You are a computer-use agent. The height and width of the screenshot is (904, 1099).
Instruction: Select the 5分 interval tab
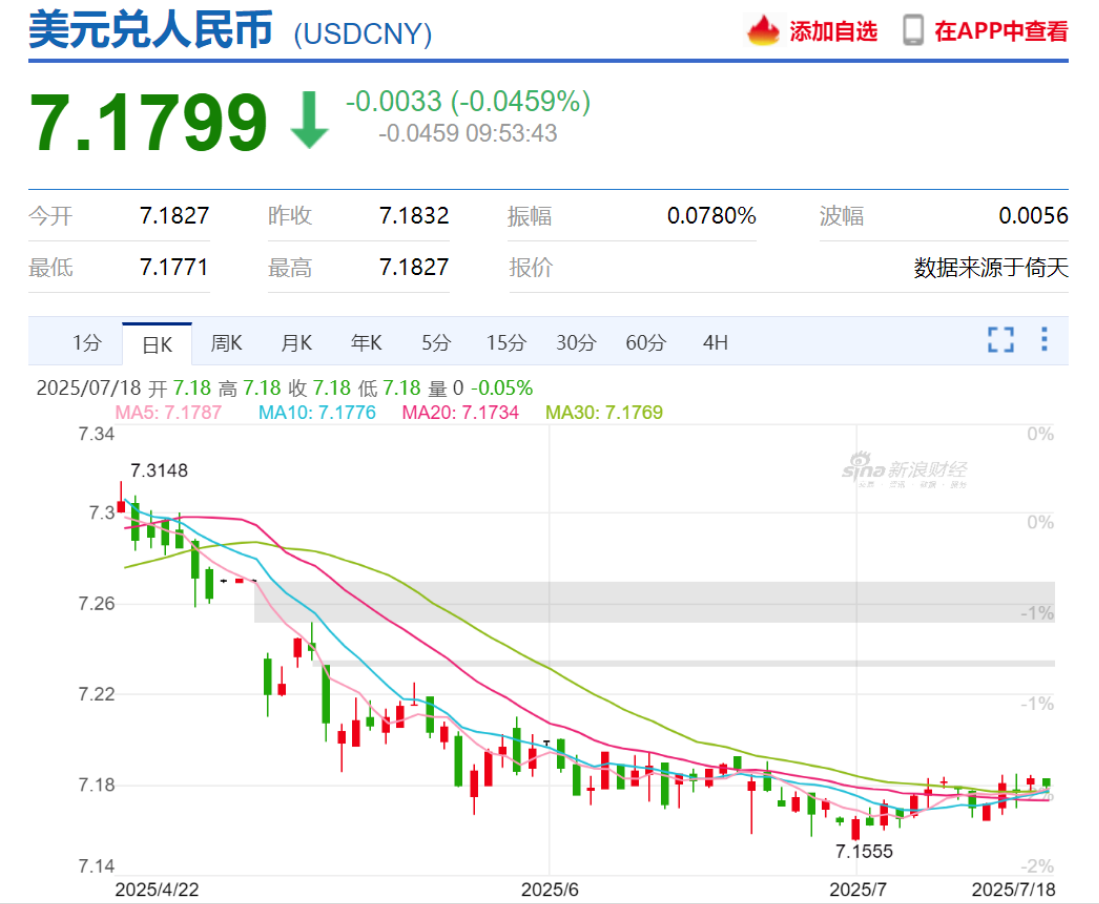point(435,342)
